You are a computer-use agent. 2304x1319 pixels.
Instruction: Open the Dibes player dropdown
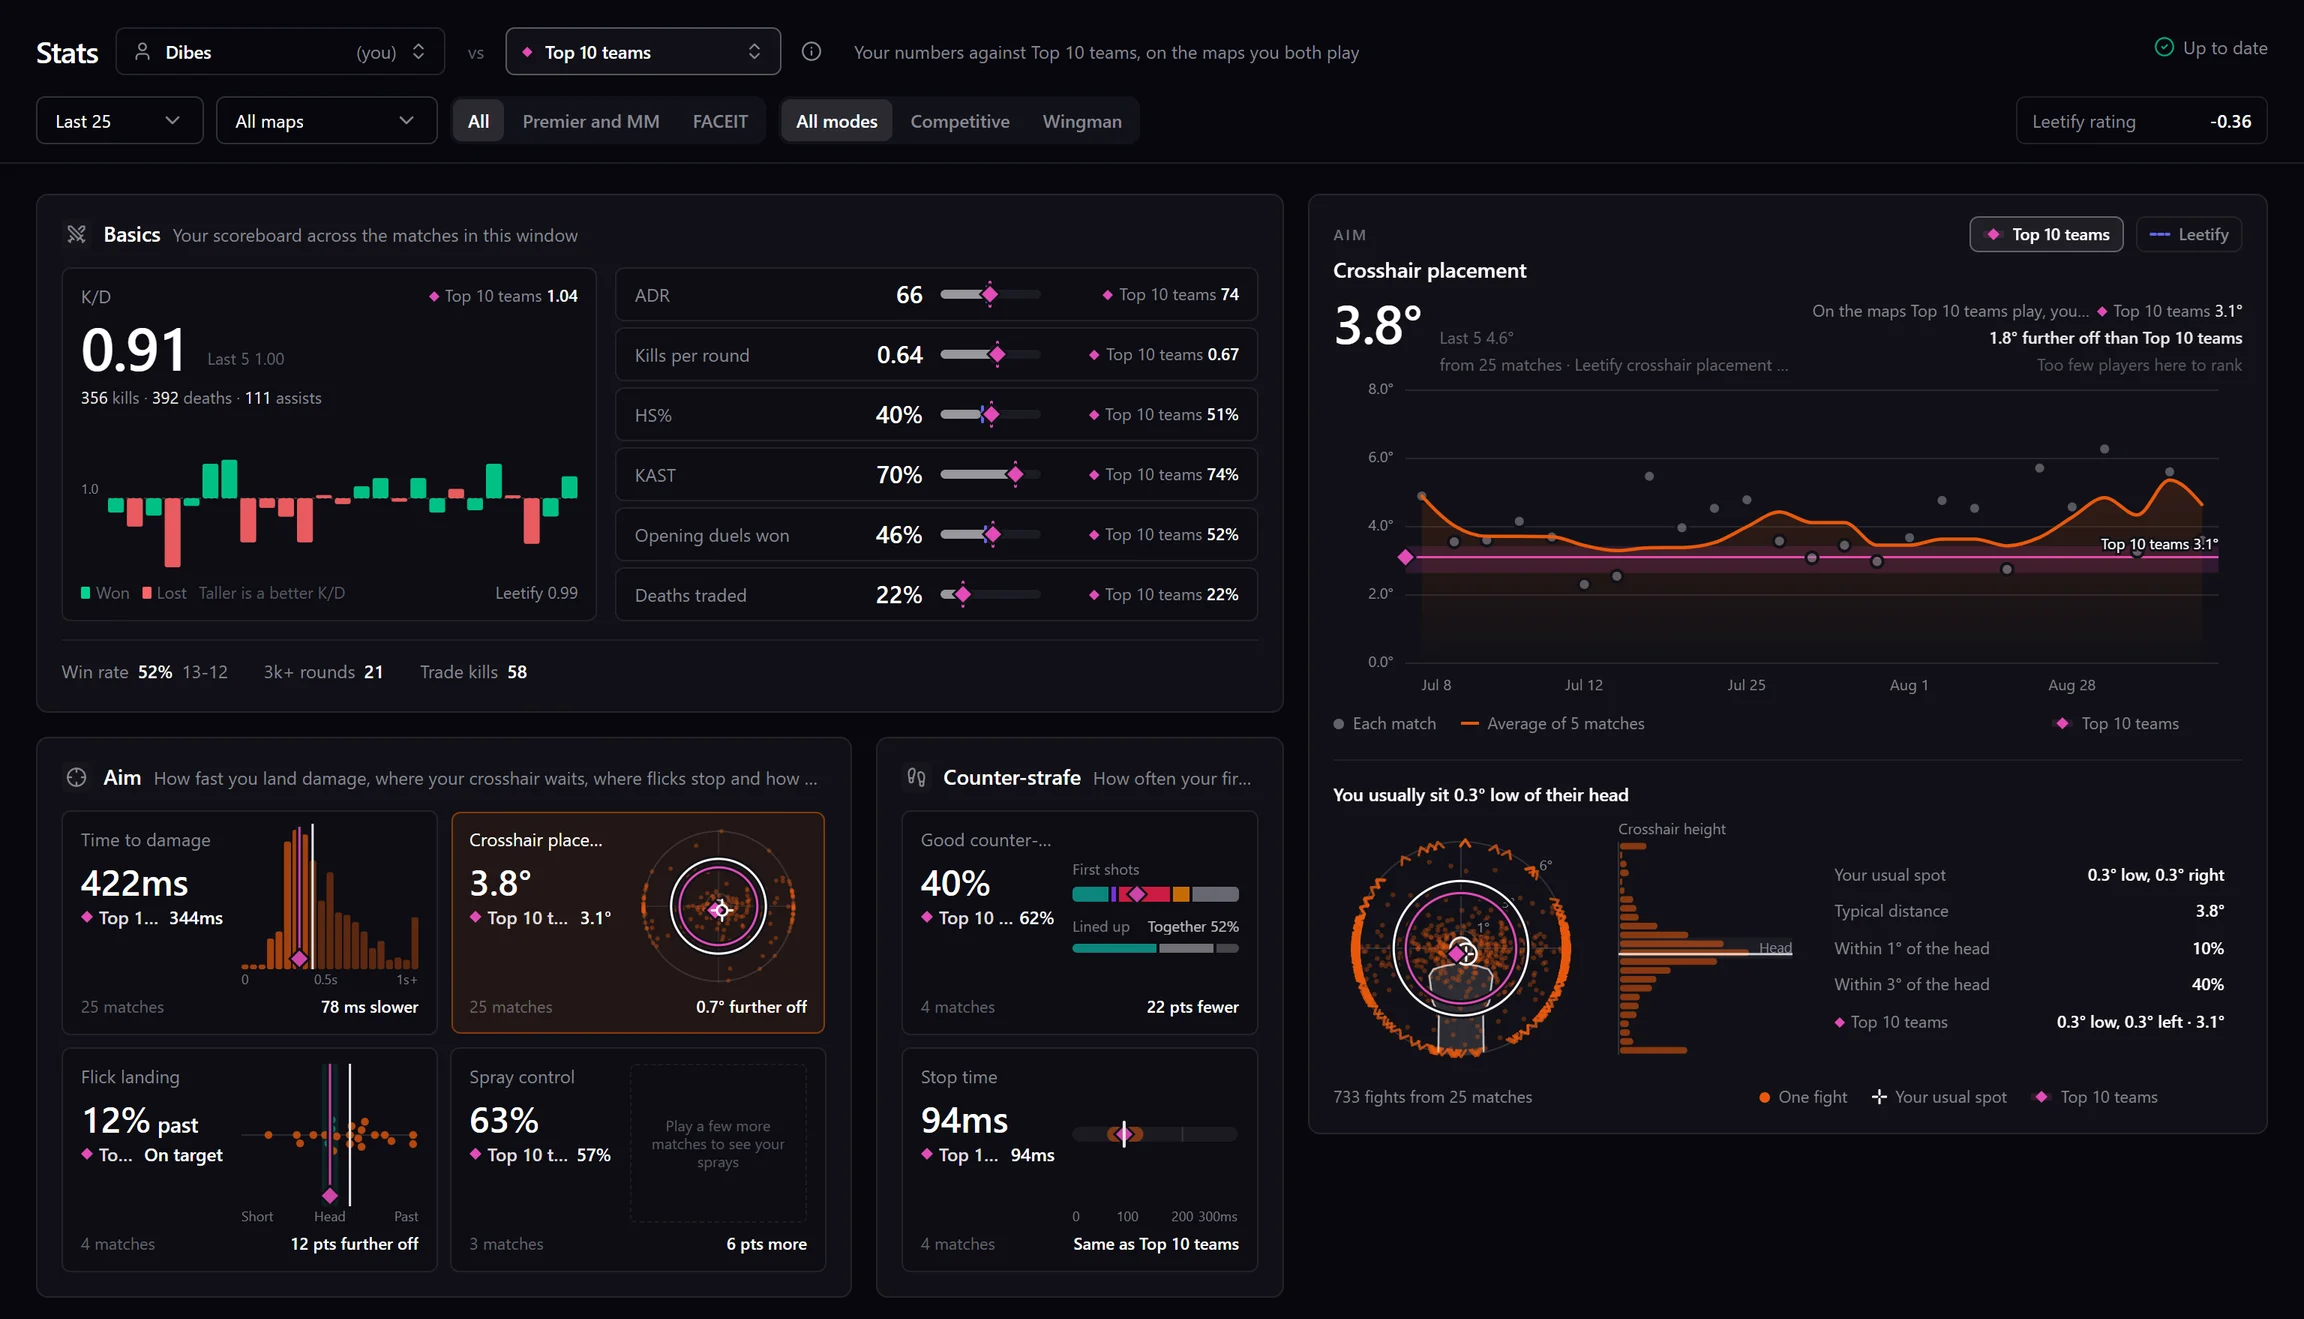pos(280,51)
